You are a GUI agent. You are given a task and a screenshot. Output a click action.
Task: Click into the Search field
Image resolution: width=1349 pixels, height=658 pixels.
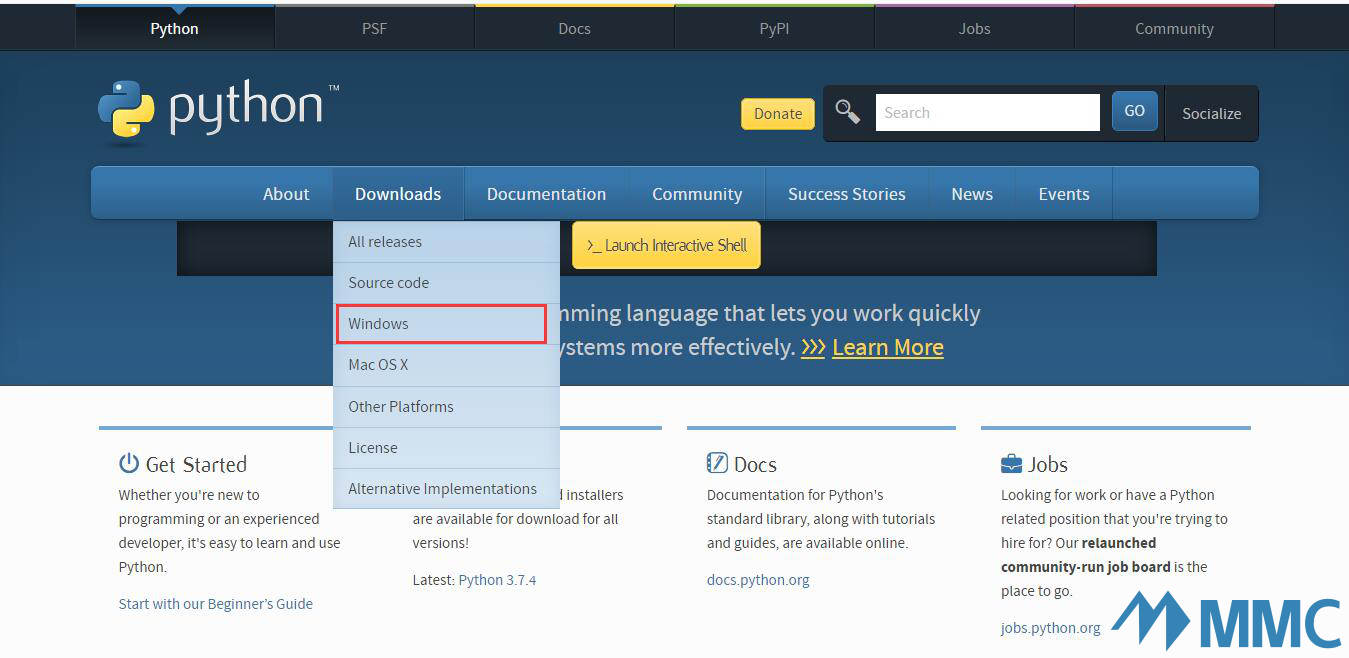coord(988,113)
